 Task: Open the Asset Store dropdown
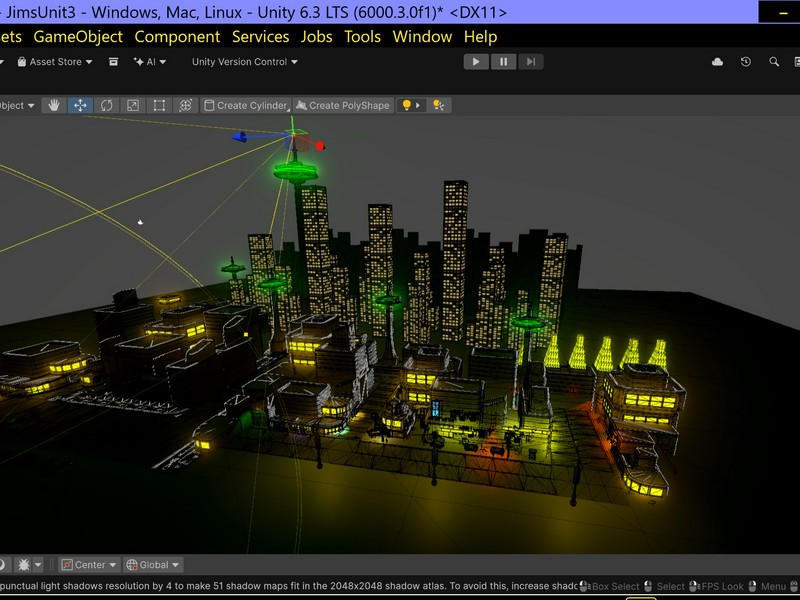(55, 62)
